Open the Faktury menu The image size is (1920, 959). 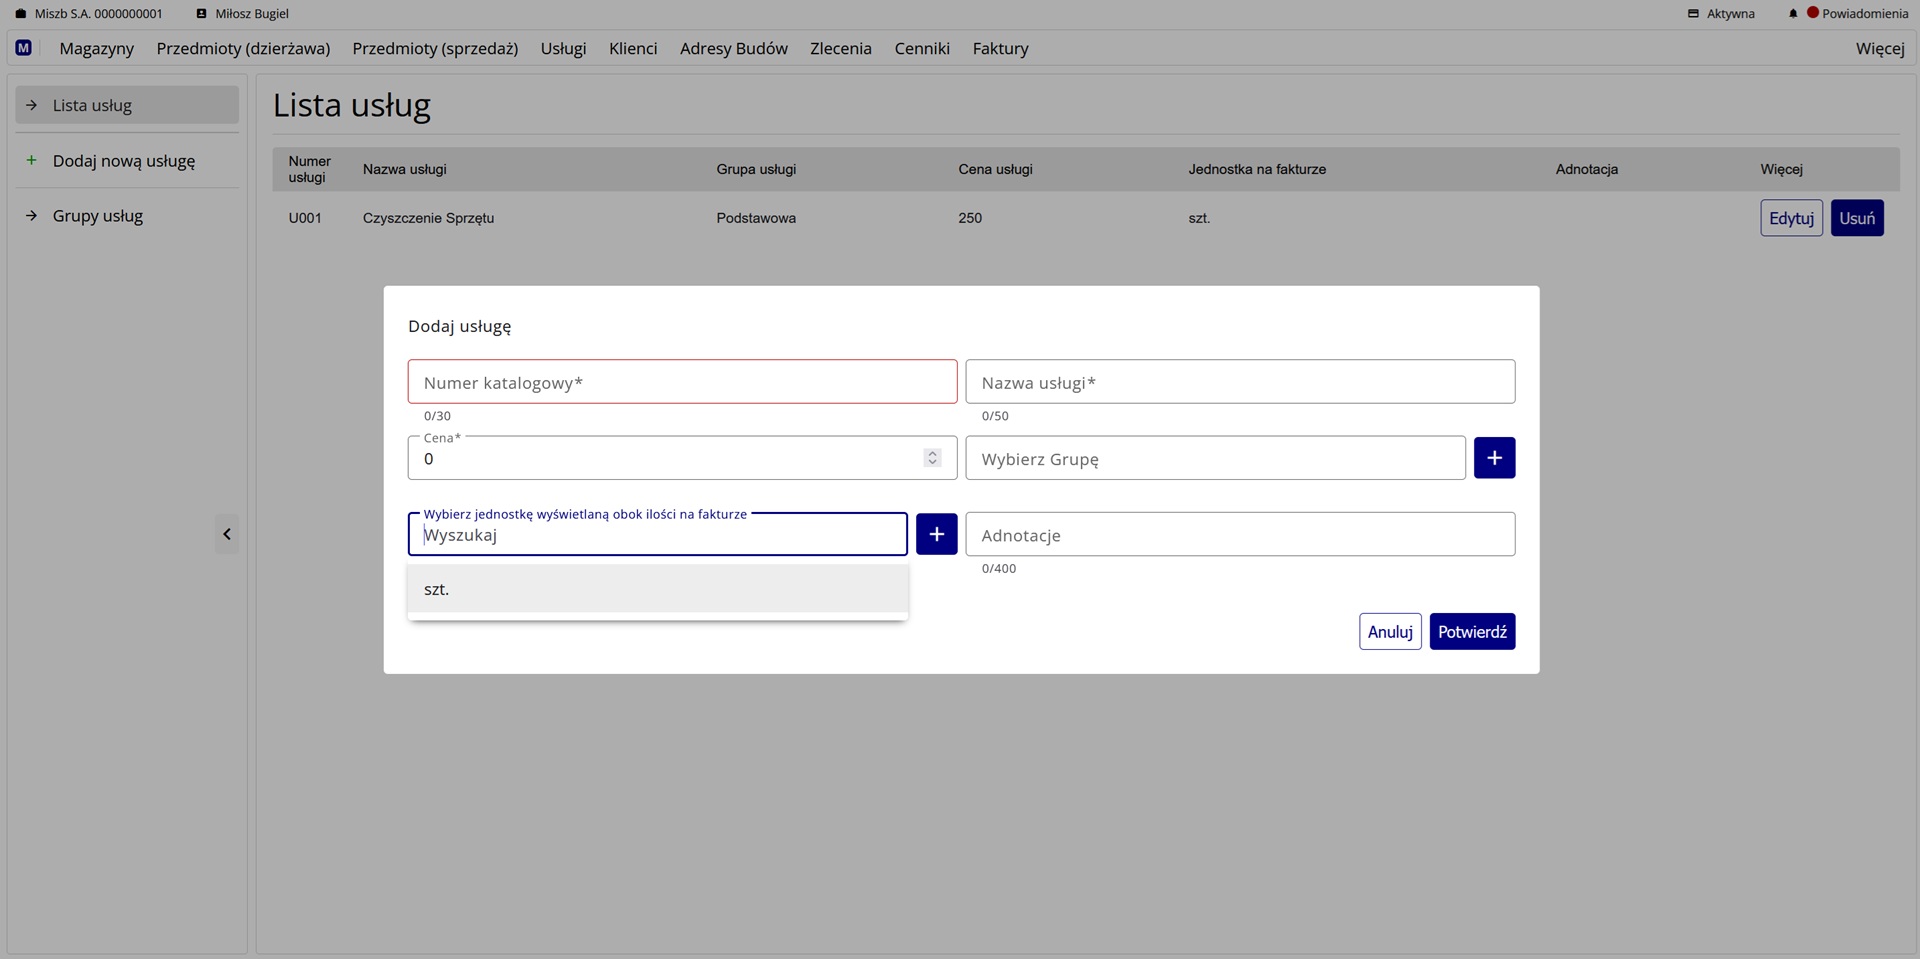[1000, 48]
